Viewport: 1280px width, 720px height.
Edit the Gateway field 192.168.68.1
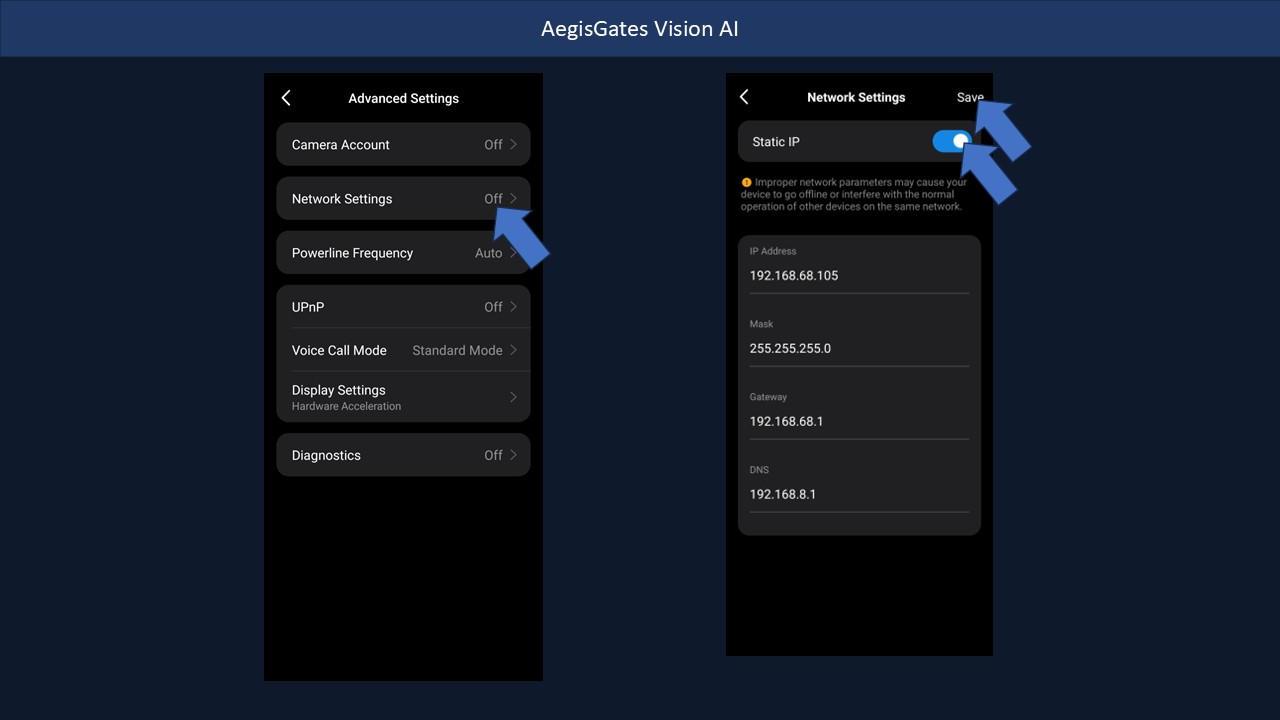(859, 421)
